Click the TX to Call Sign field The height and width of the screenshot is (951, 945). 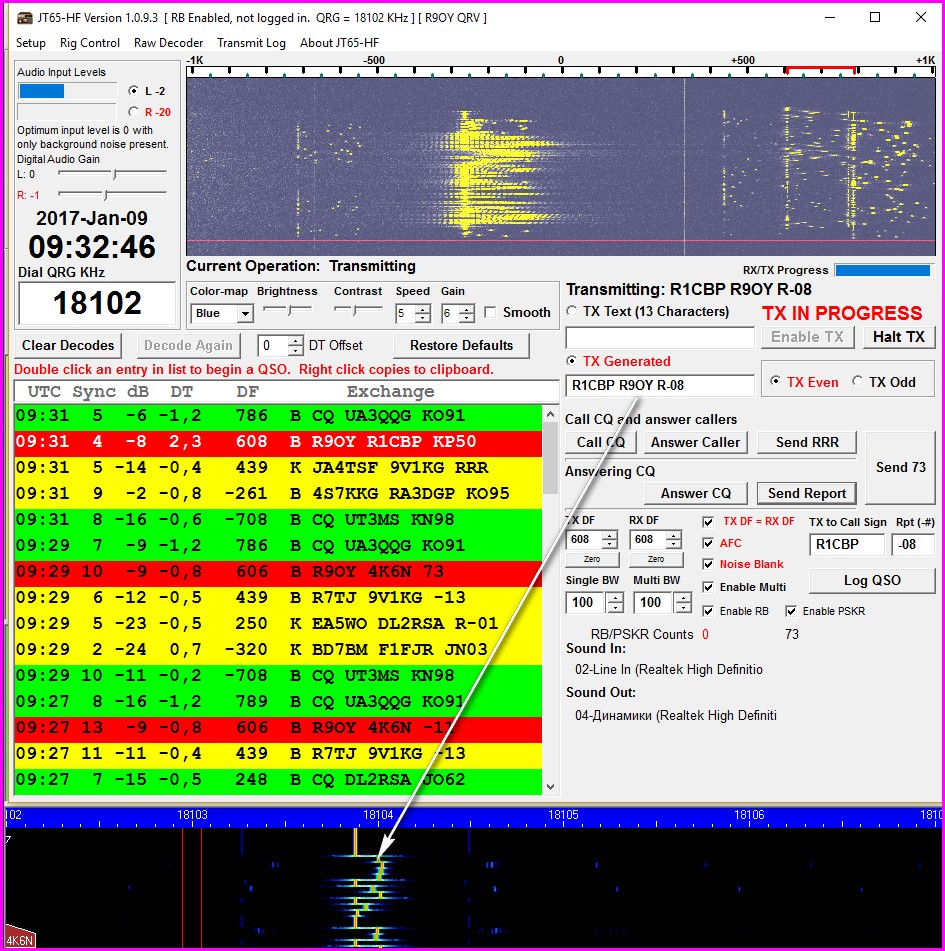[846, 545]
